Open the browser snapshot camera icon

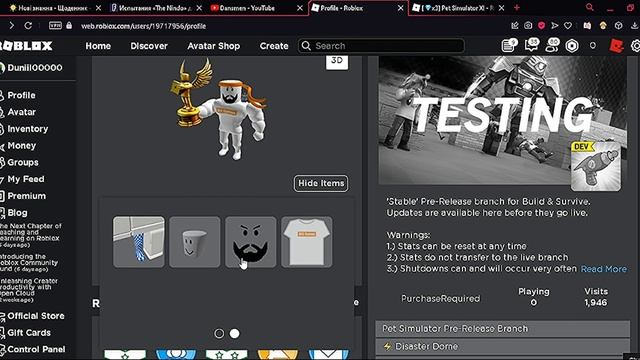pyautogui.click(x=528, y=26)
